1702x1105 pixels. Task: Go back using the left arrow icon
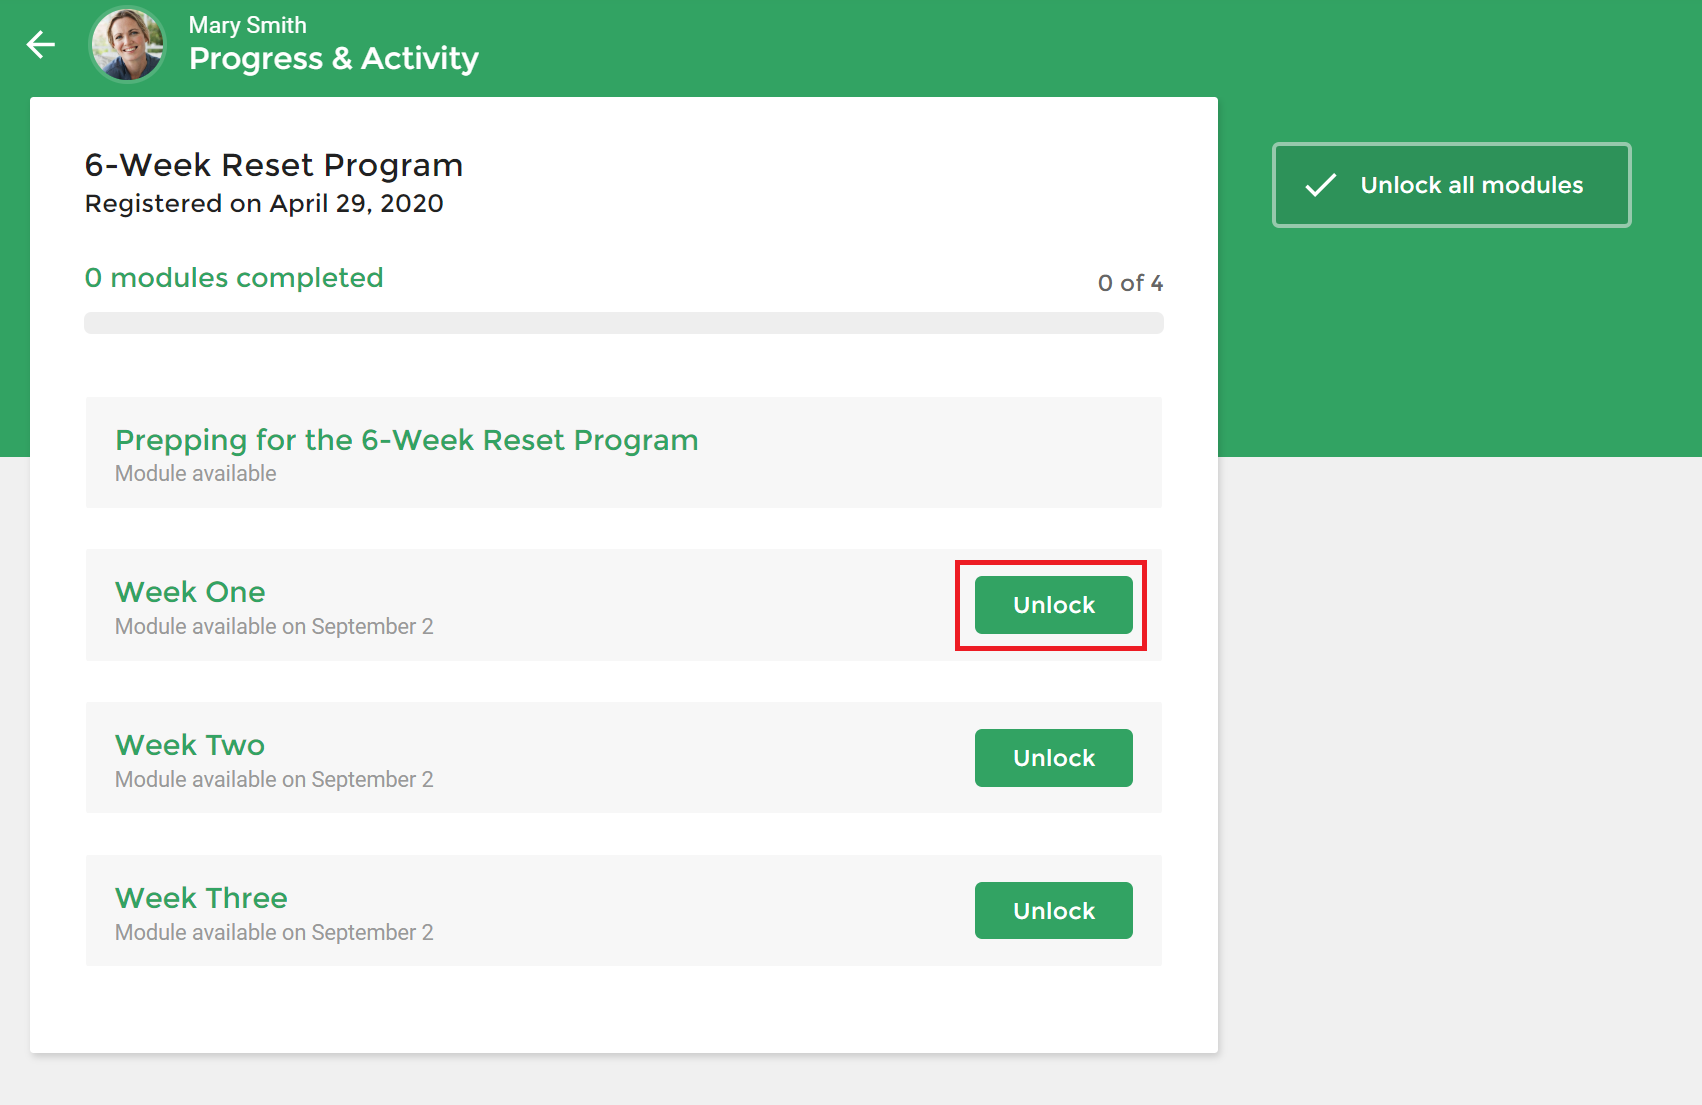pyautogui.click(x=41, y=45)
